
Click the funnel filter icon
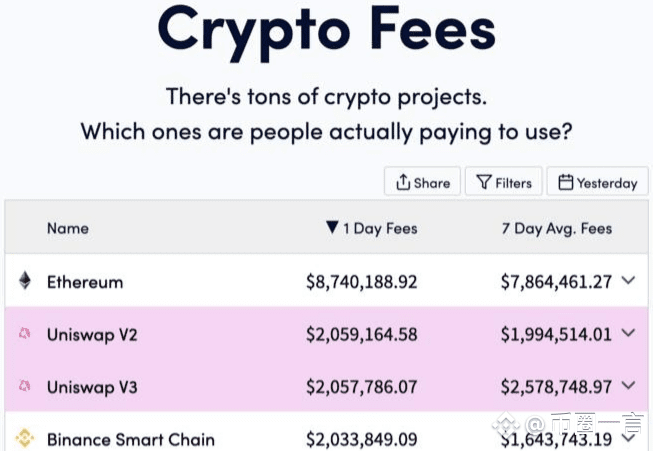(x=484, y=182)
